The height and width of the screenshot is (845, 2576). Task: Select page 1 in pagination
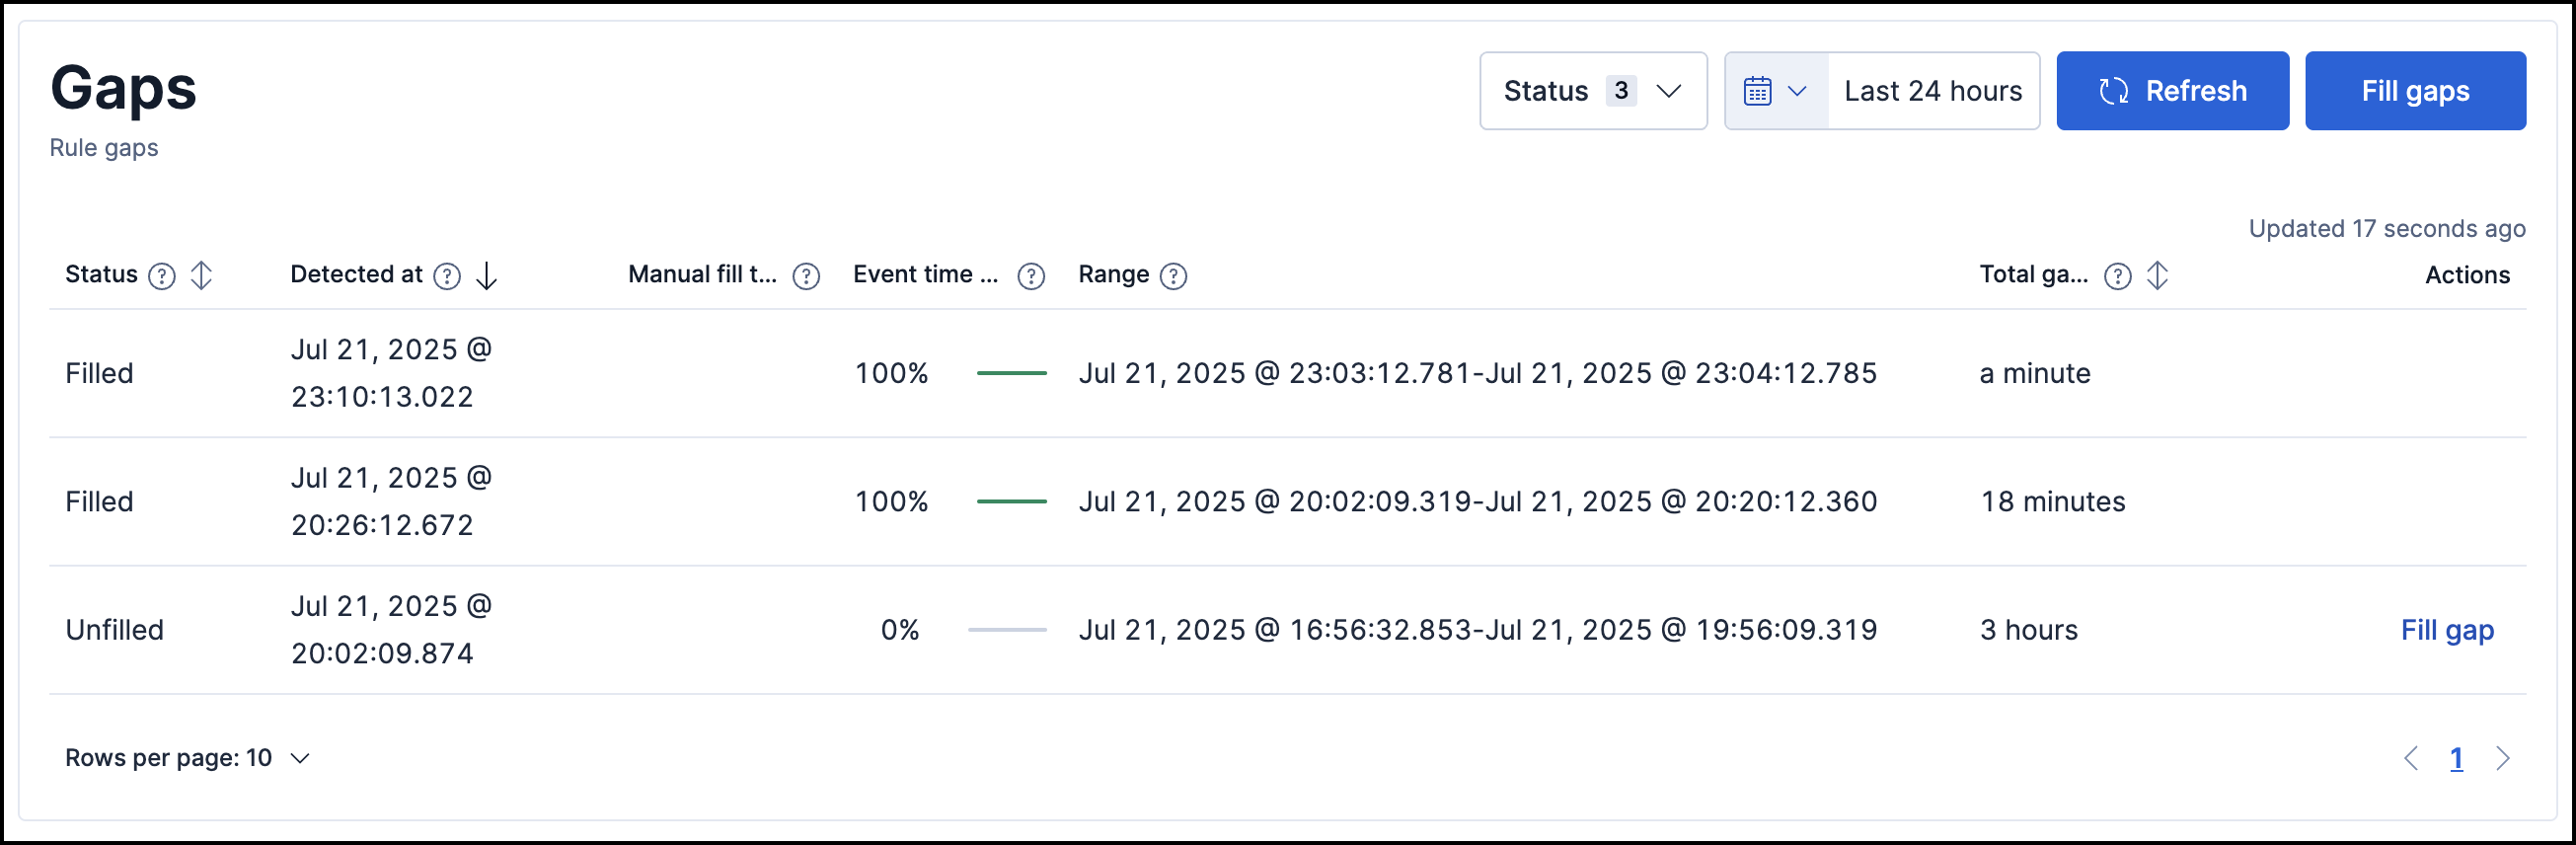2456,759
